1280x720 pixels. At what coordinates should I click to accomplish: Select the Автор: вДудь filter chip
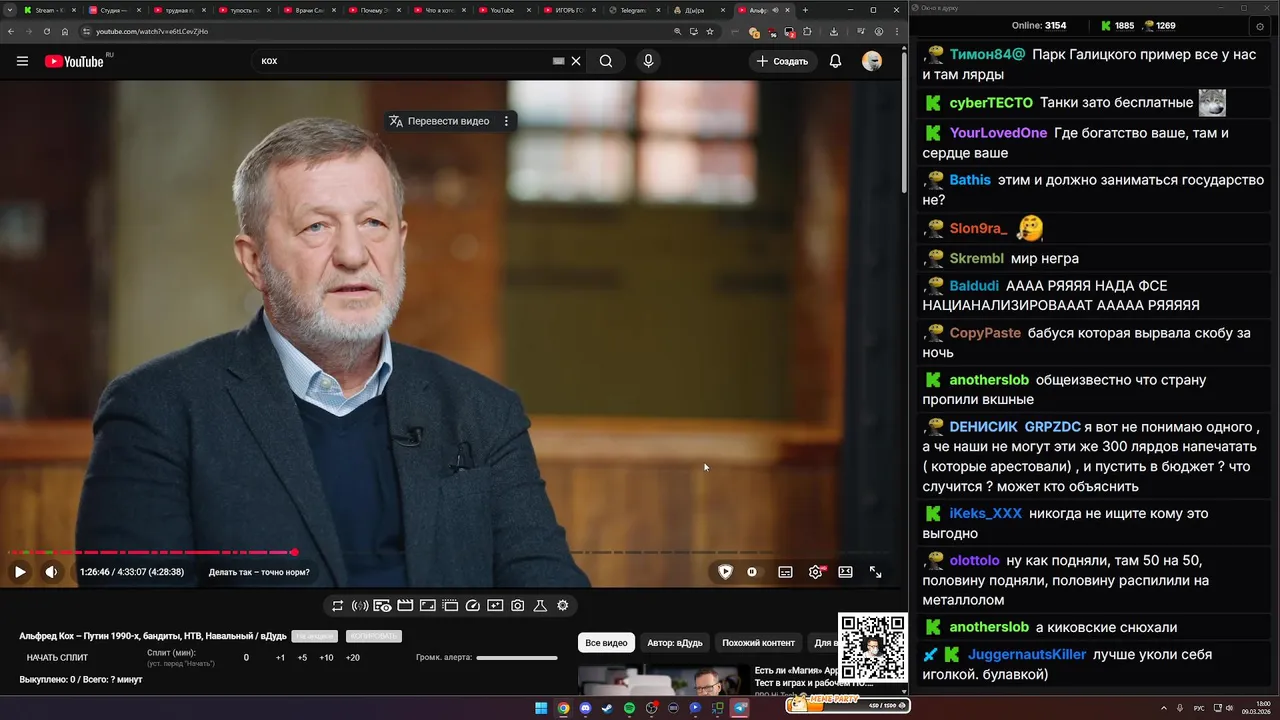(x=675, y=642)
